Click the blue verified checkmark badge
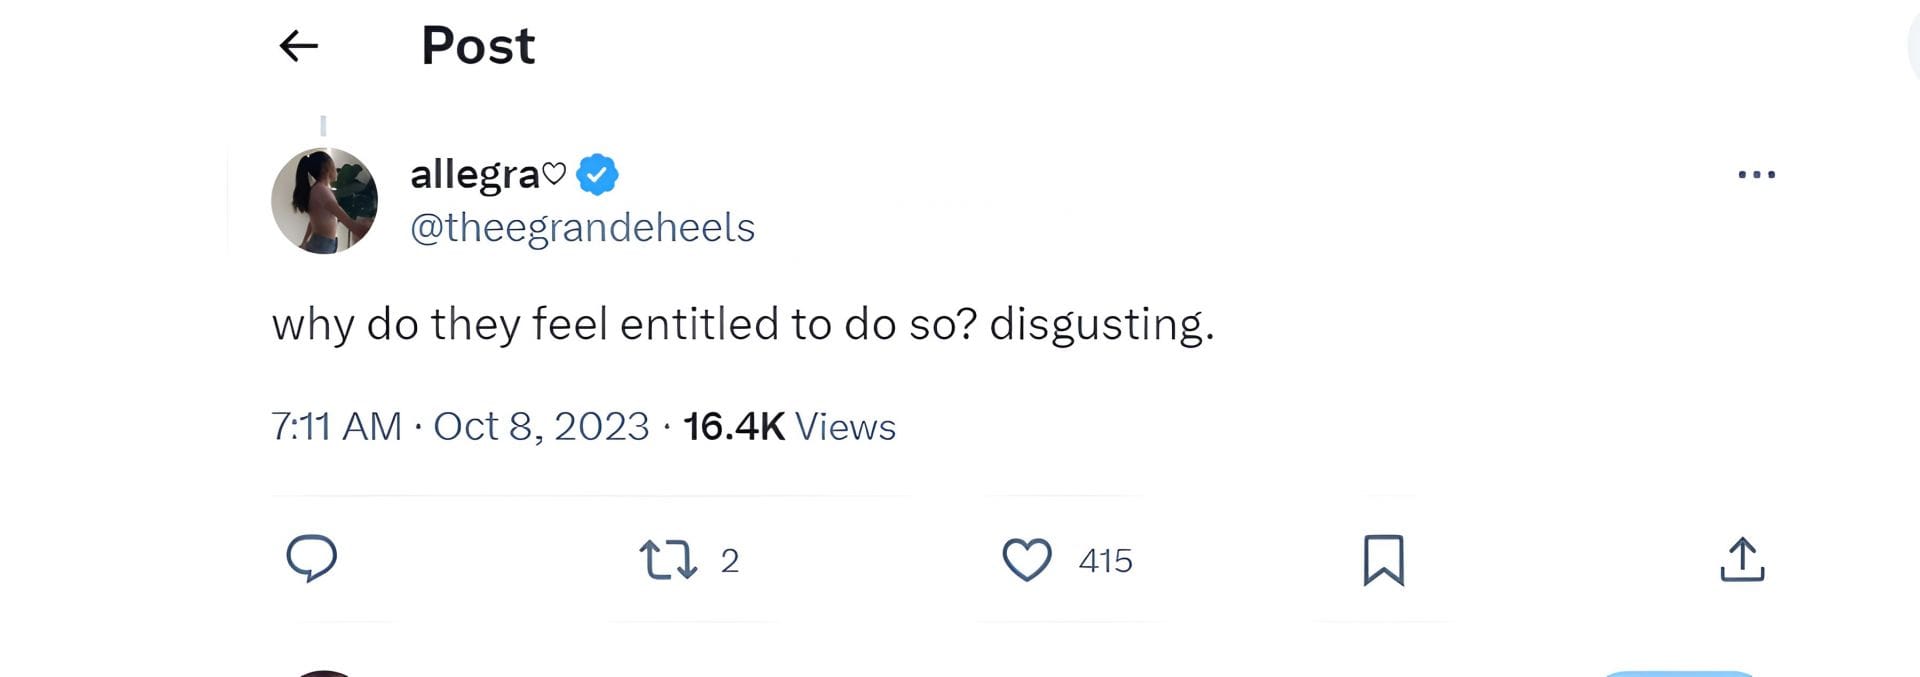This screenshot has width=1920, height=677. (597, 175)
